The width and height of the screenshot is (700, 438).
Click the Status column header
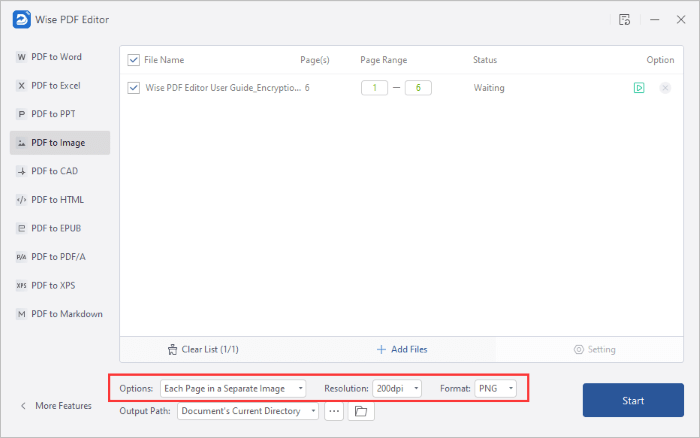485,60
